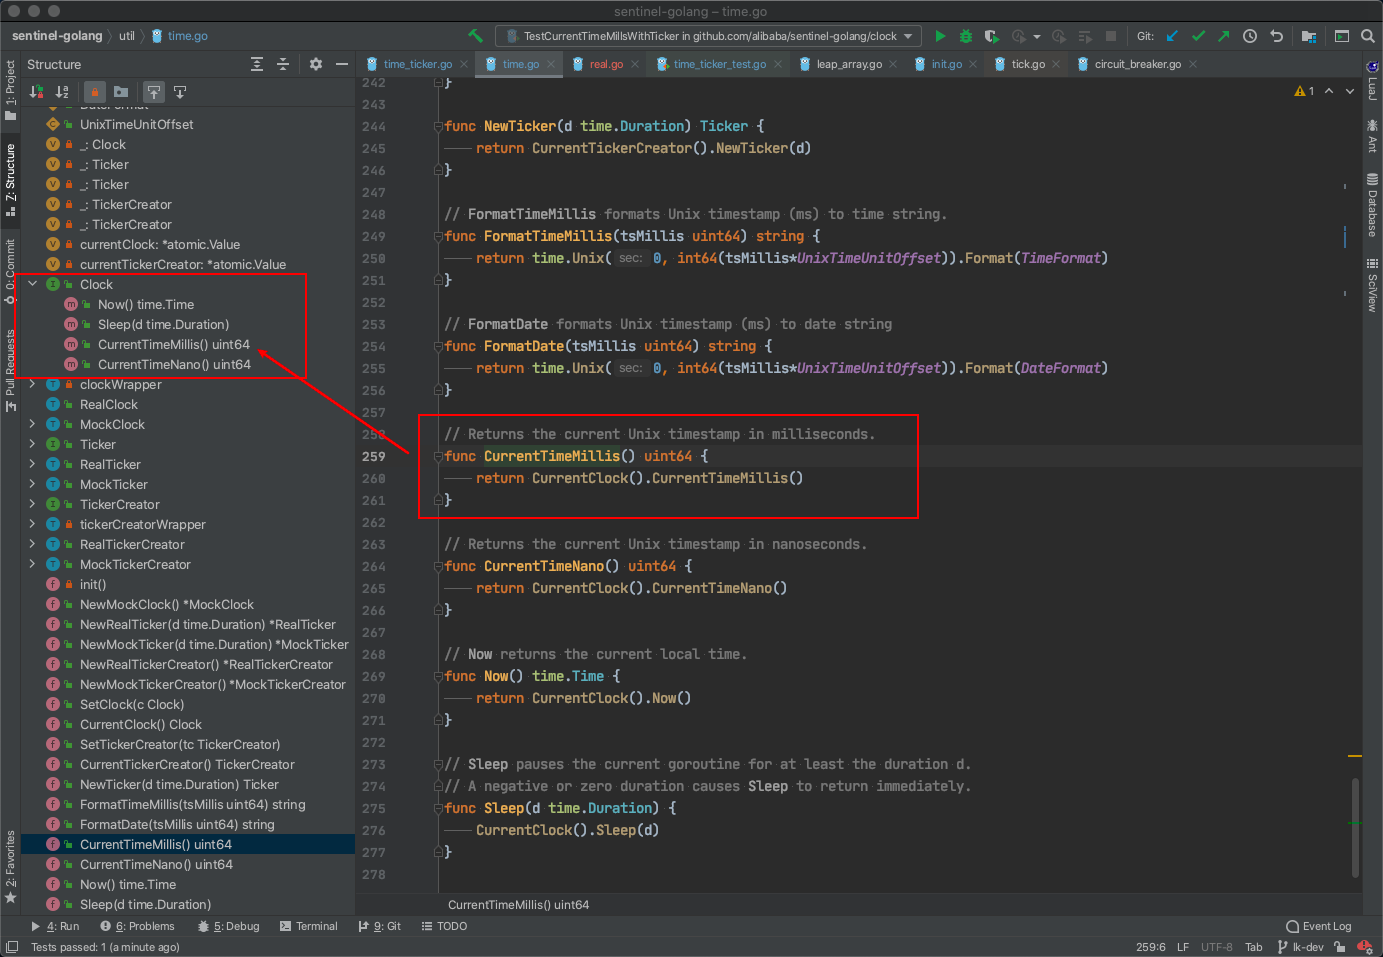Screen dimensions: 1383x957
Task: Switch to circuit_breaker.go tab
Action: pos(1137,64)
